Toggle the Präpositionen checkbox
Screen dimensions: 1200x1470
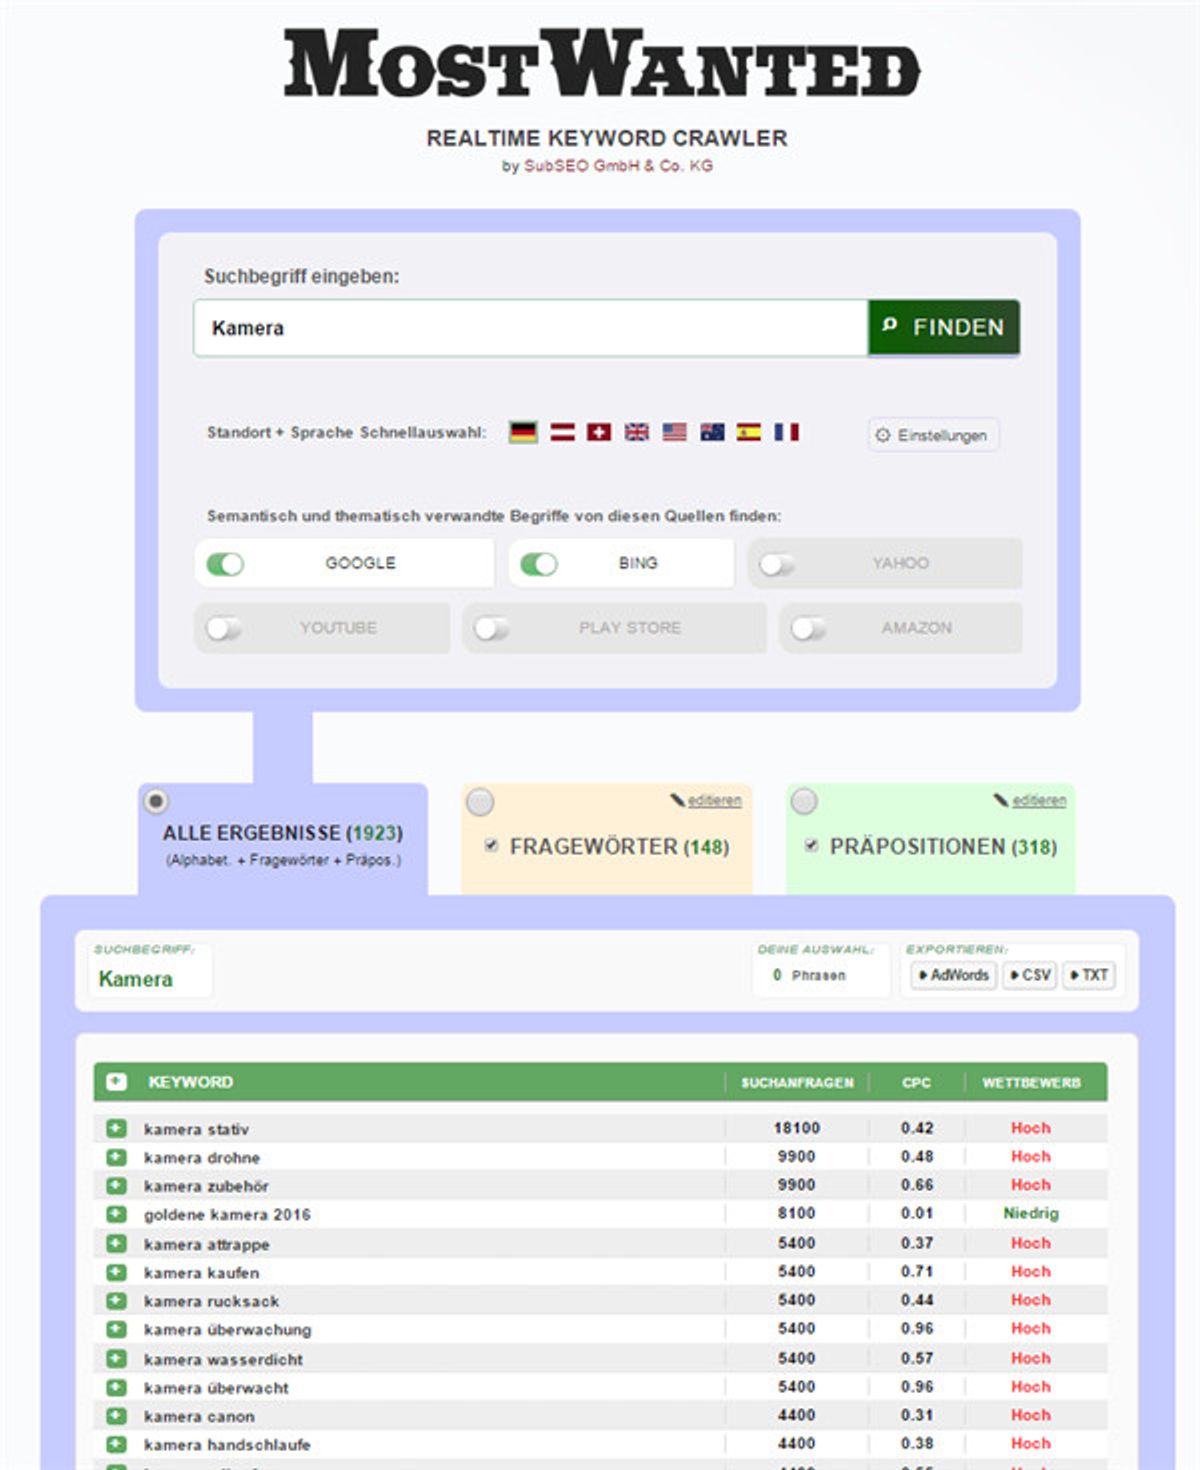point(811,846)
